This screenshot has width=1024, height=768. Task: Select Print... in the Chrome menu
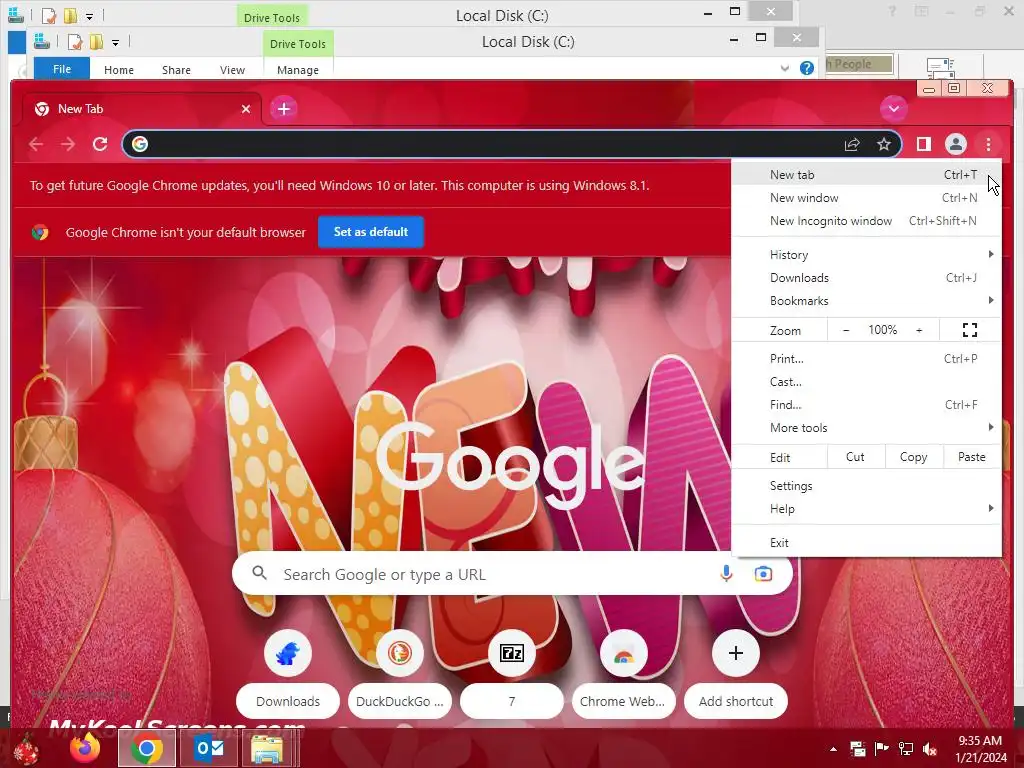[866, 359]
